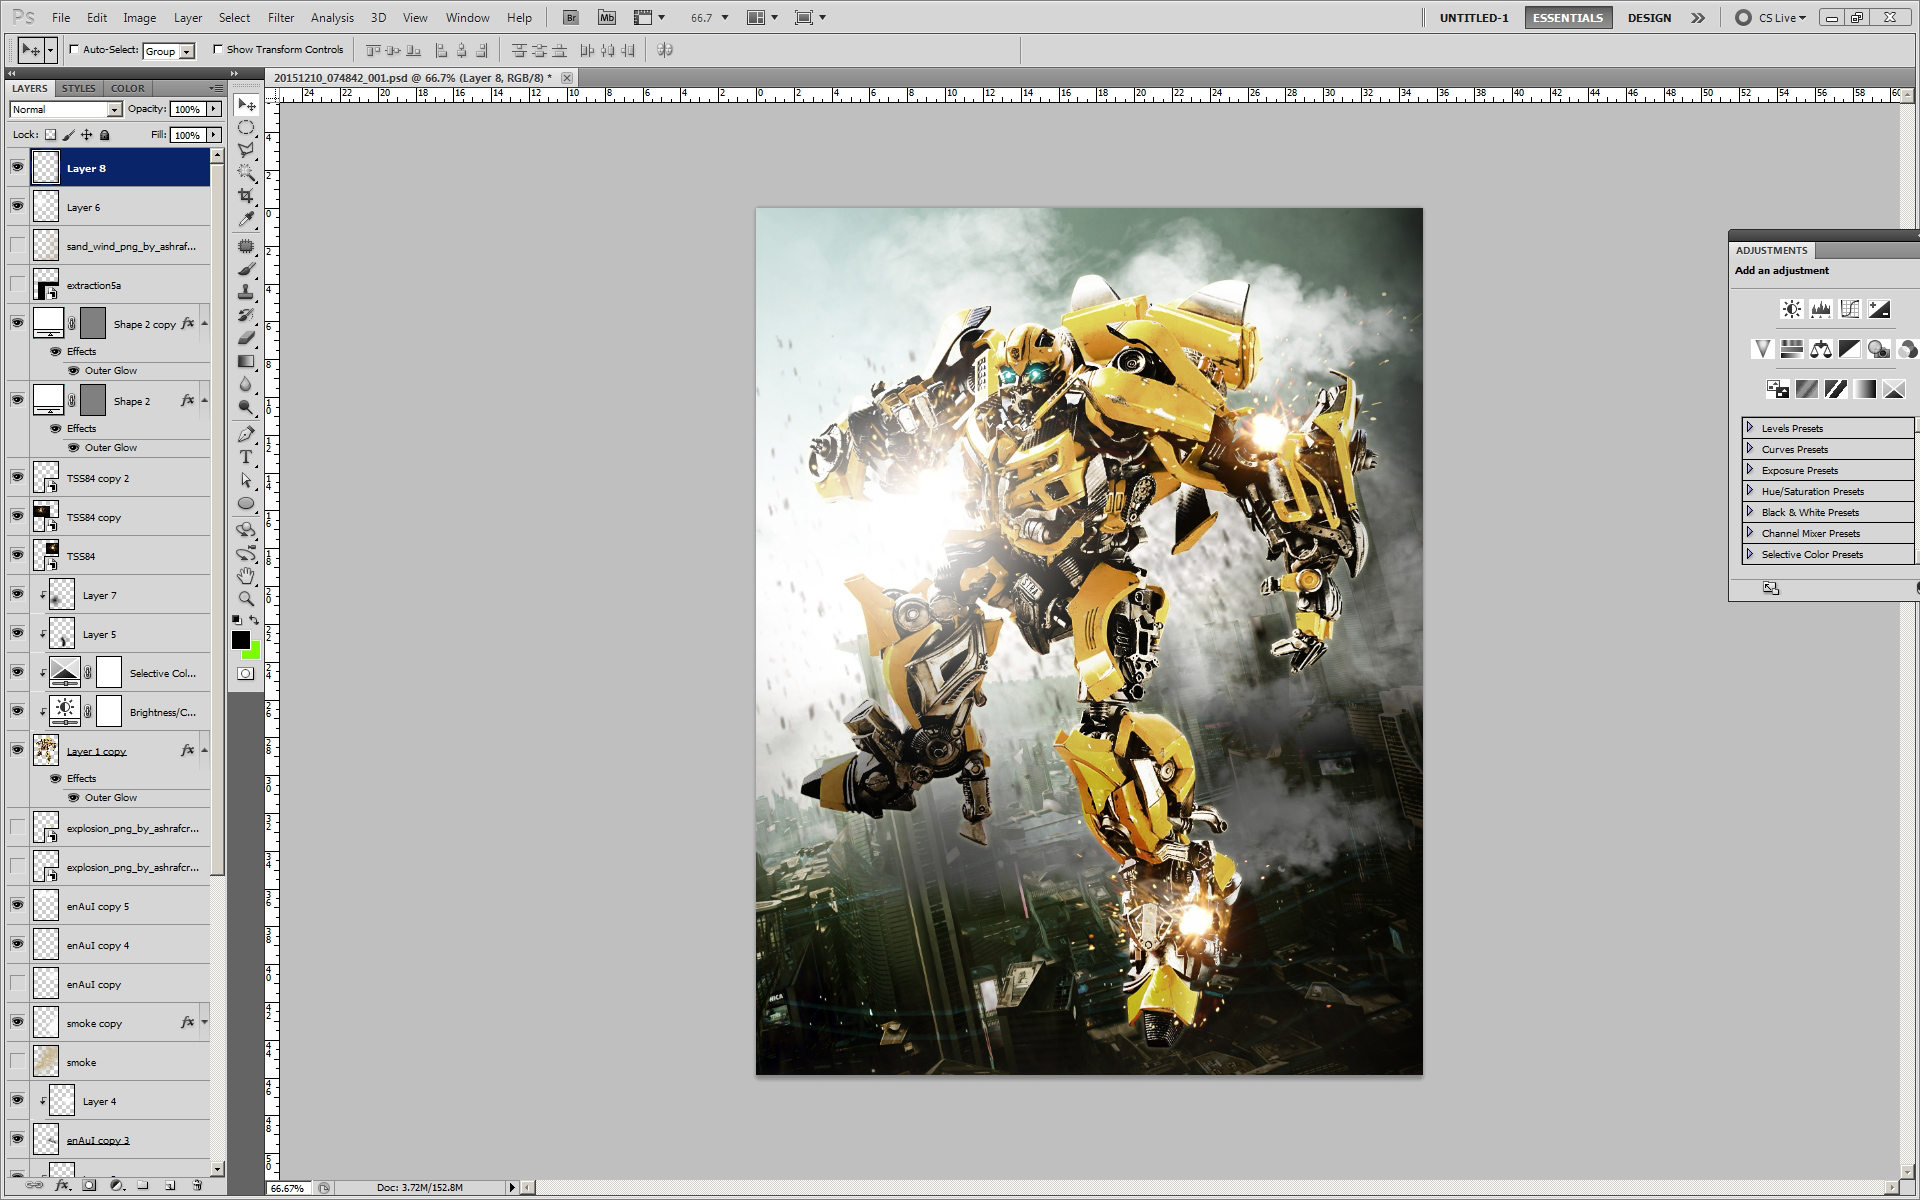Open the Fill slider arrow

point(214,135)
